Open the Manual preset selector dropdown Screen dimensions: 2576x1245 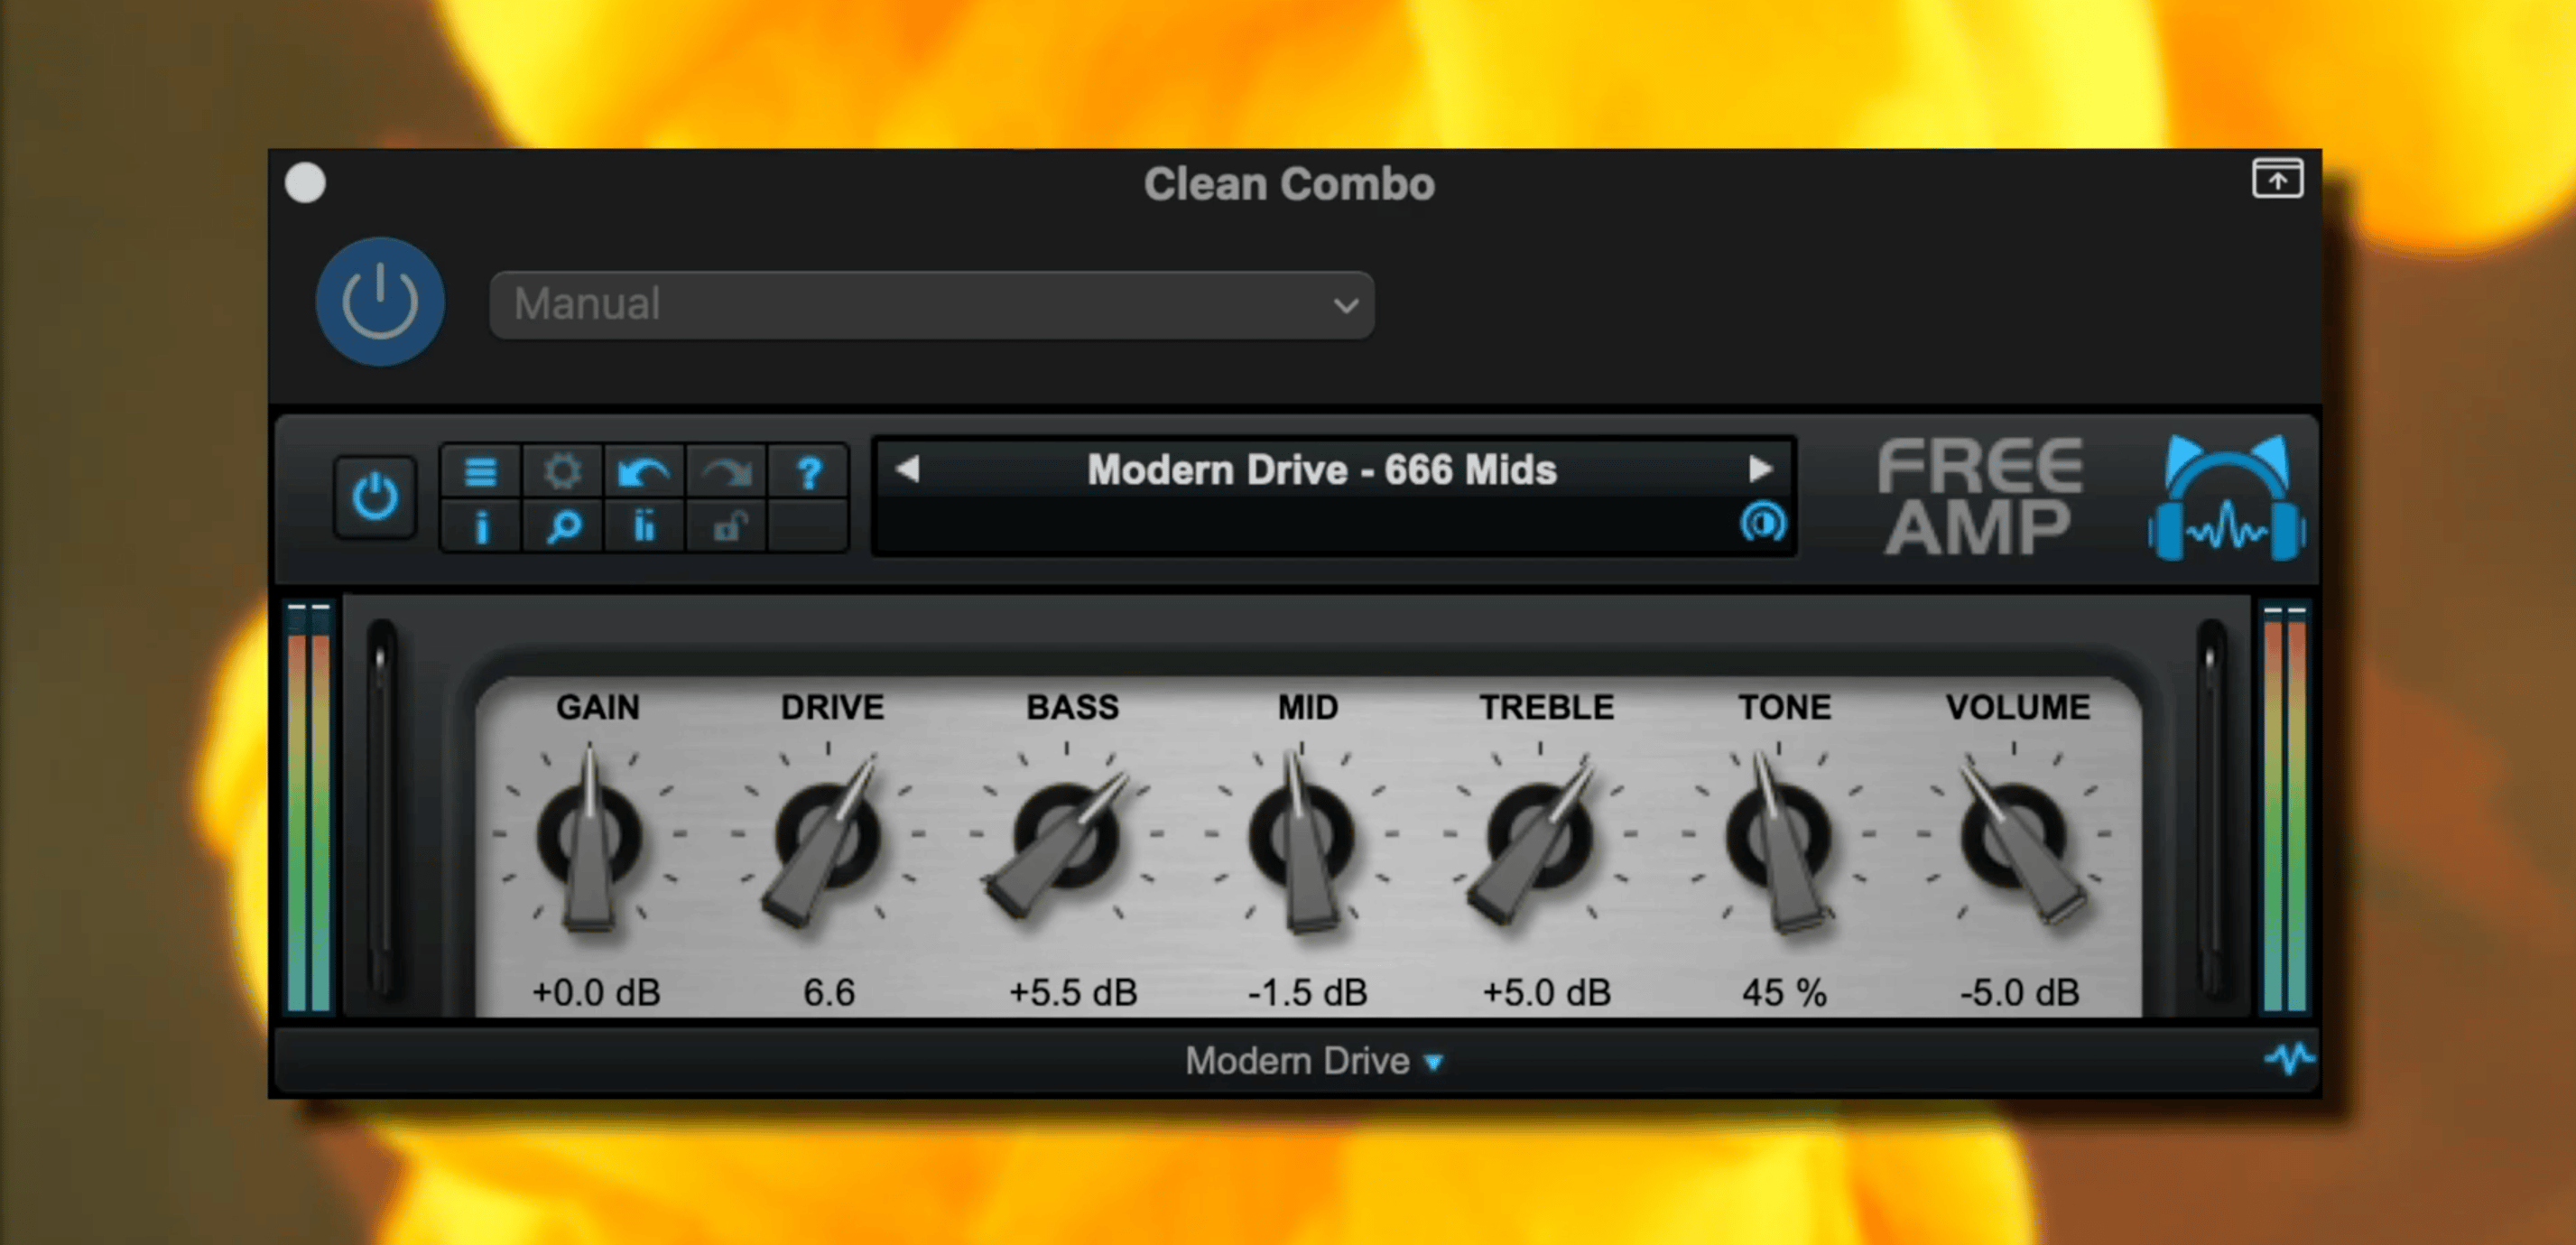(x=930, y=304)
